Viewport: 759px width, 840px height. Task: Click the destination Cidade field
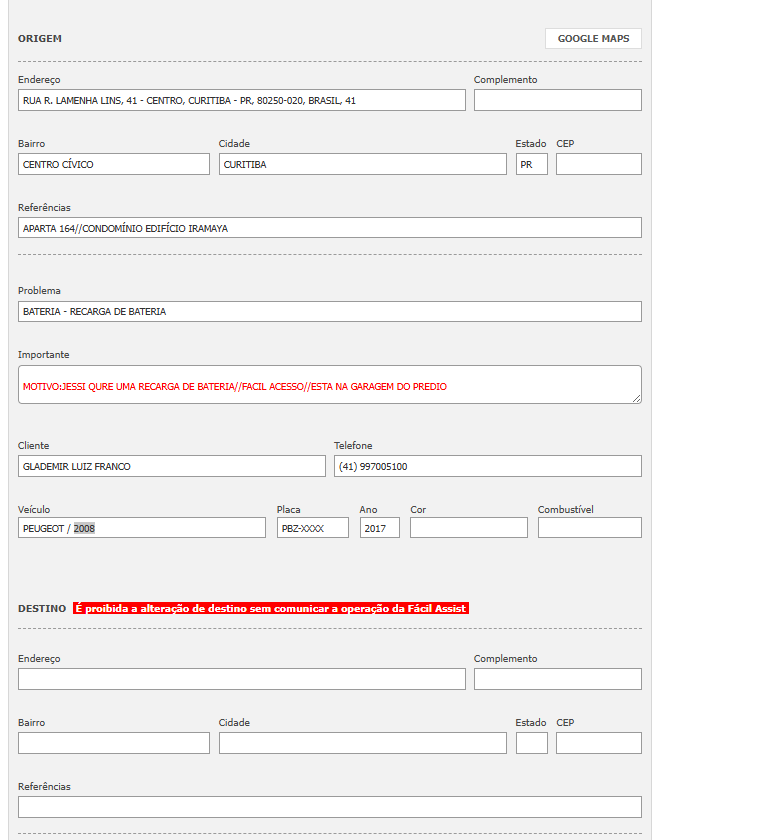coord(363,743)
